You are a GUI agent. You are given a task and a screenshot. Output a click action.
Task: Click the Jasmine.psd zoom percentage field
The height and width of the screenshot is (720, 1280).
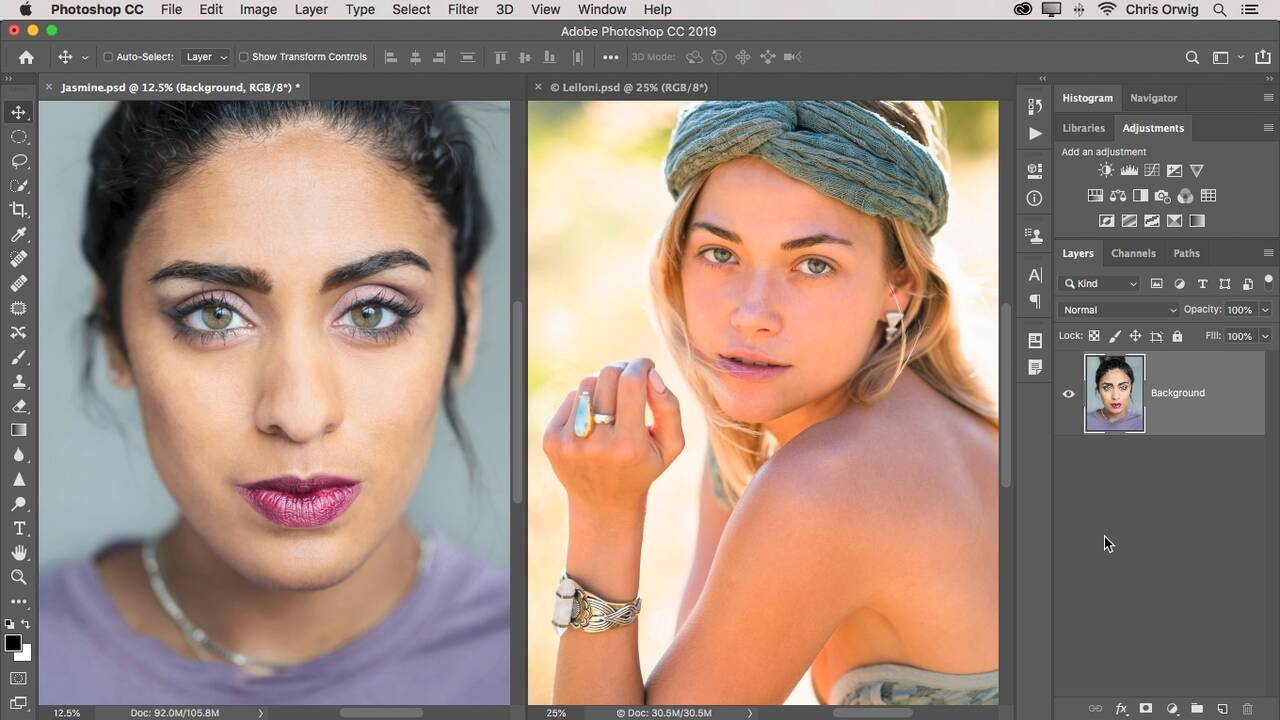67,713
